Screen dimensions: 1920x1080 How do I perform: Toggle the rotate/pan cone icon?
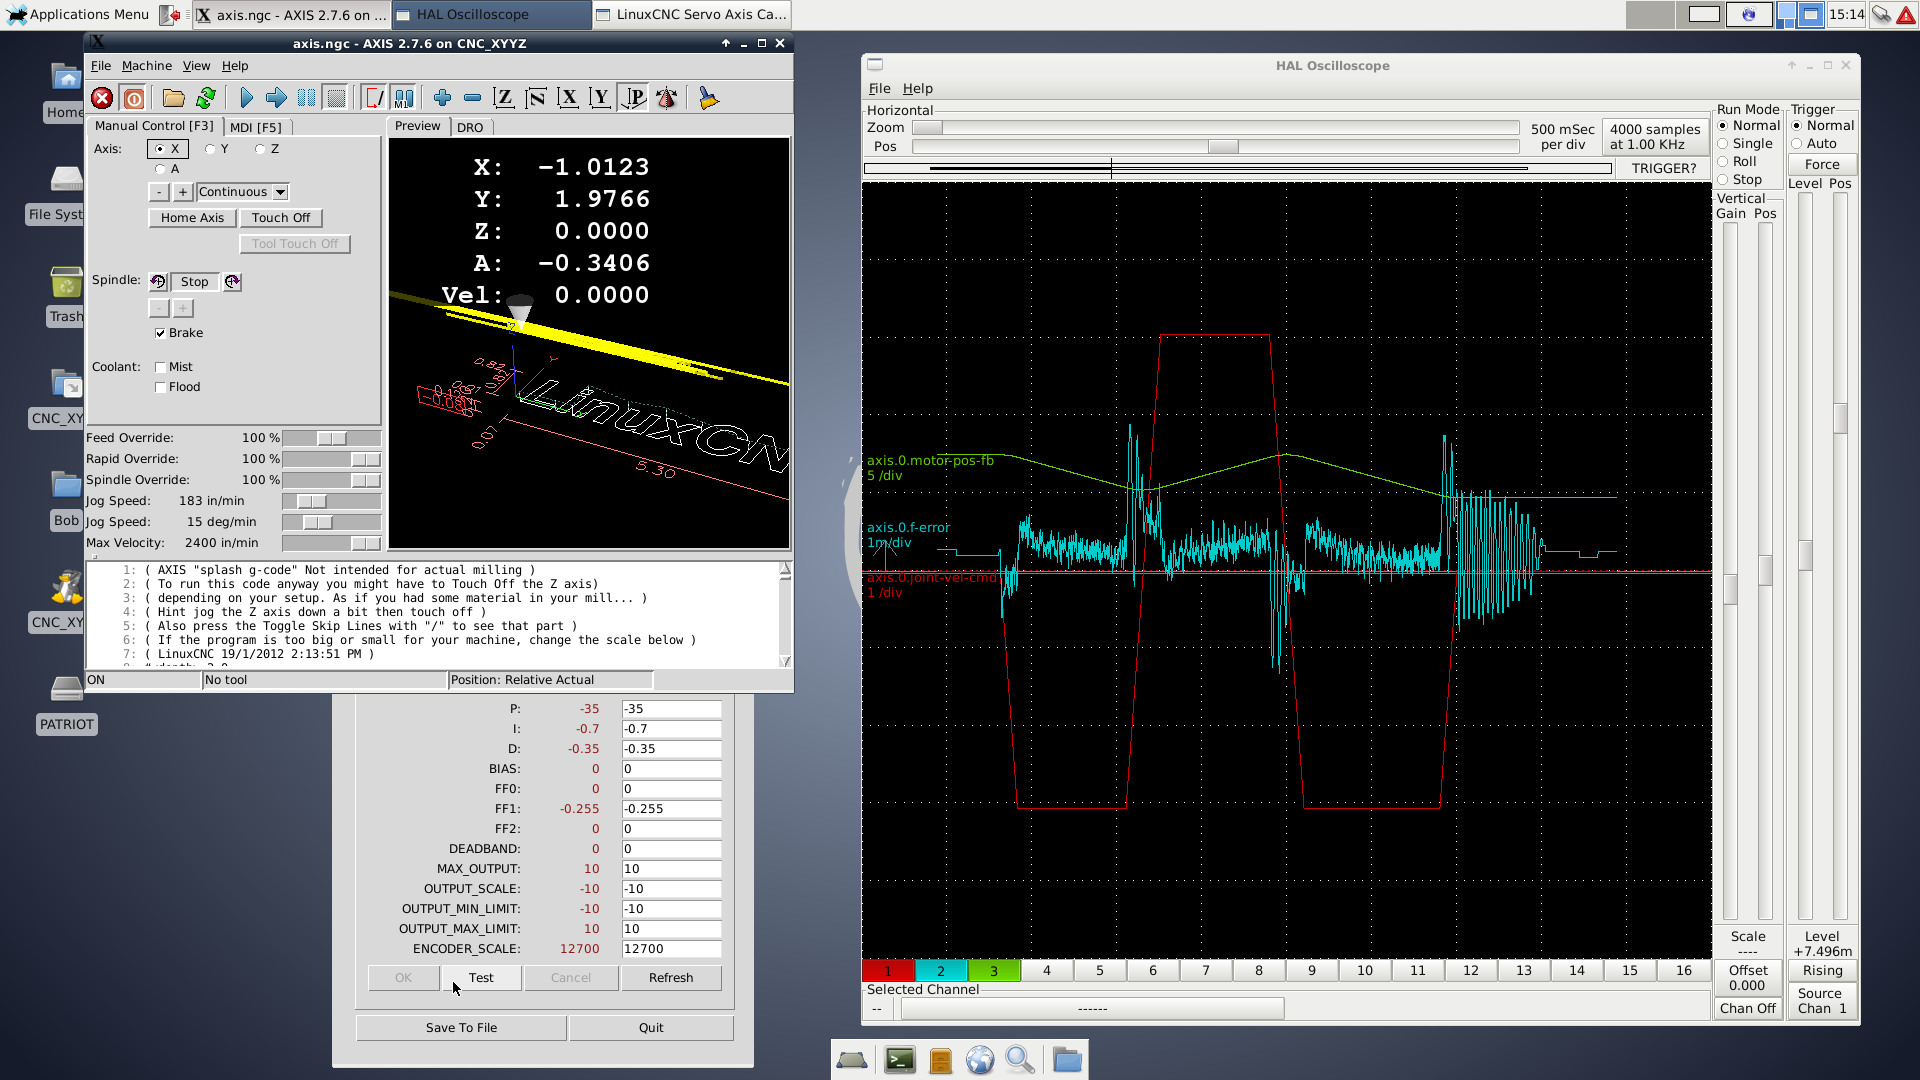click(x=667, y=98)
